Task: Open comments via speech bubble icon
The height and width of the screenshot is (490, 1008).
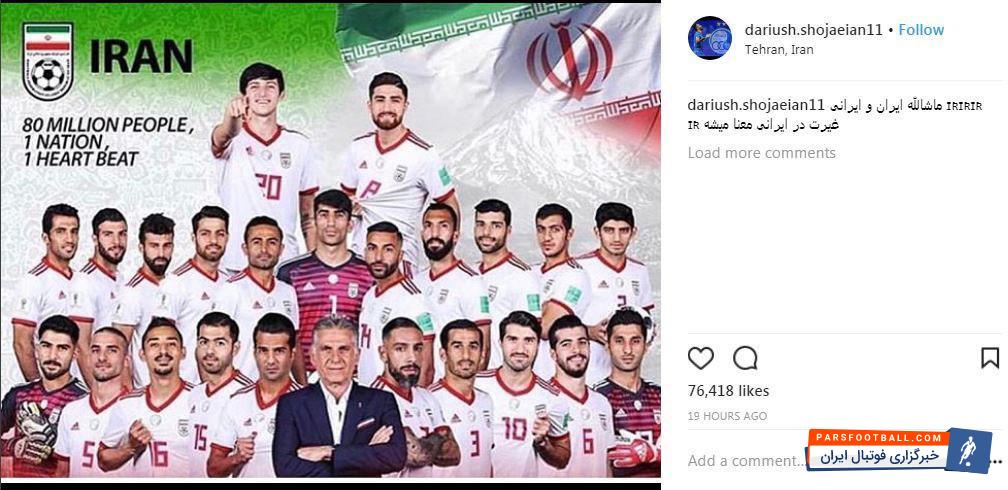Action: pos(745,358)
